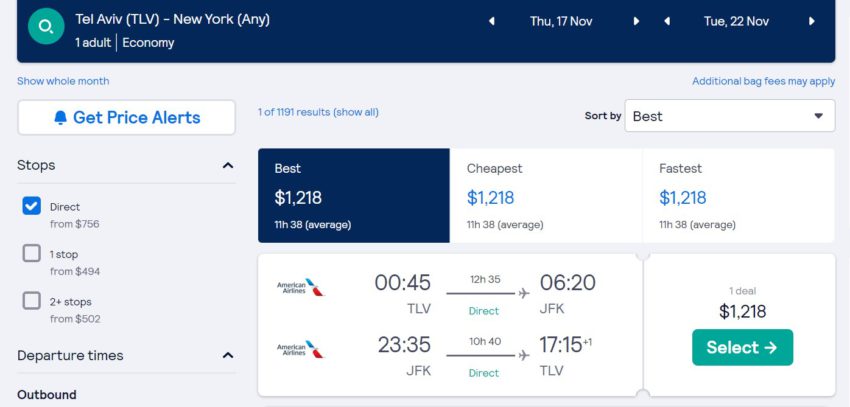Enable the 1 stop filter
850x407 pixels.
(x=31, y=253)
